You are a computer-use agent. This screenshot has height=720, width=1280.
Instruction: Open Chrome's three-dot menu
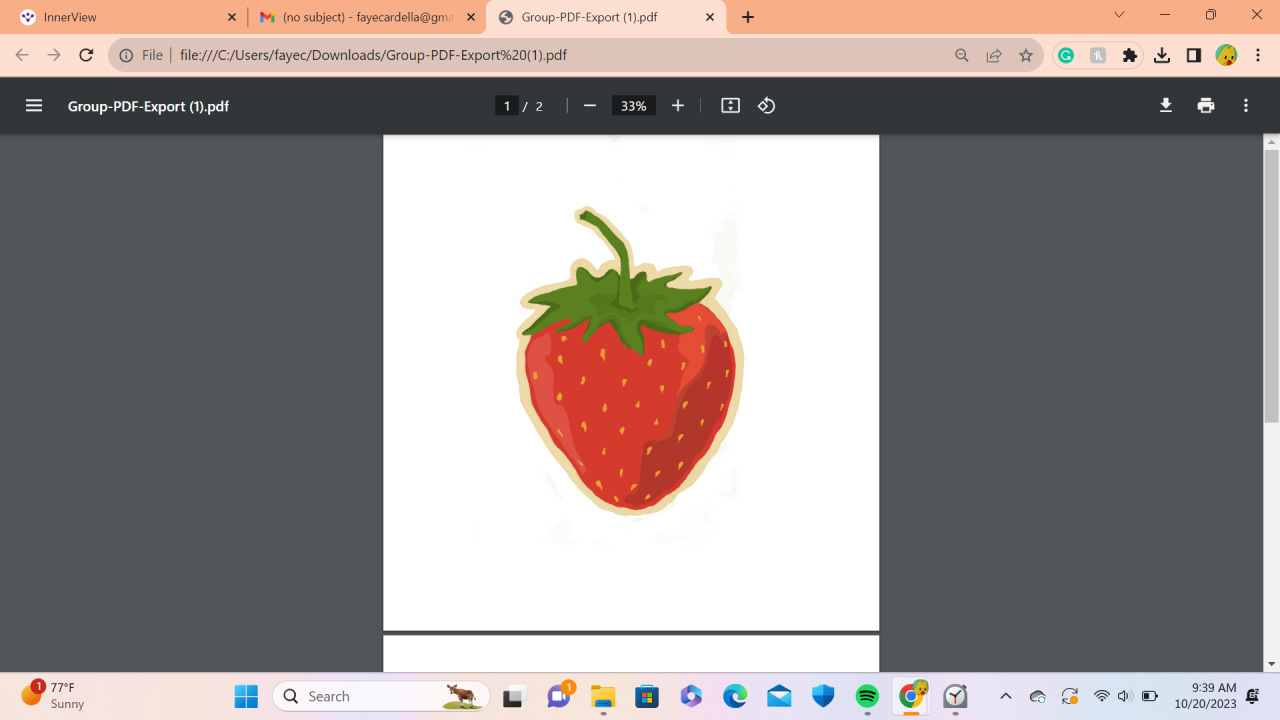point(1258,56)
